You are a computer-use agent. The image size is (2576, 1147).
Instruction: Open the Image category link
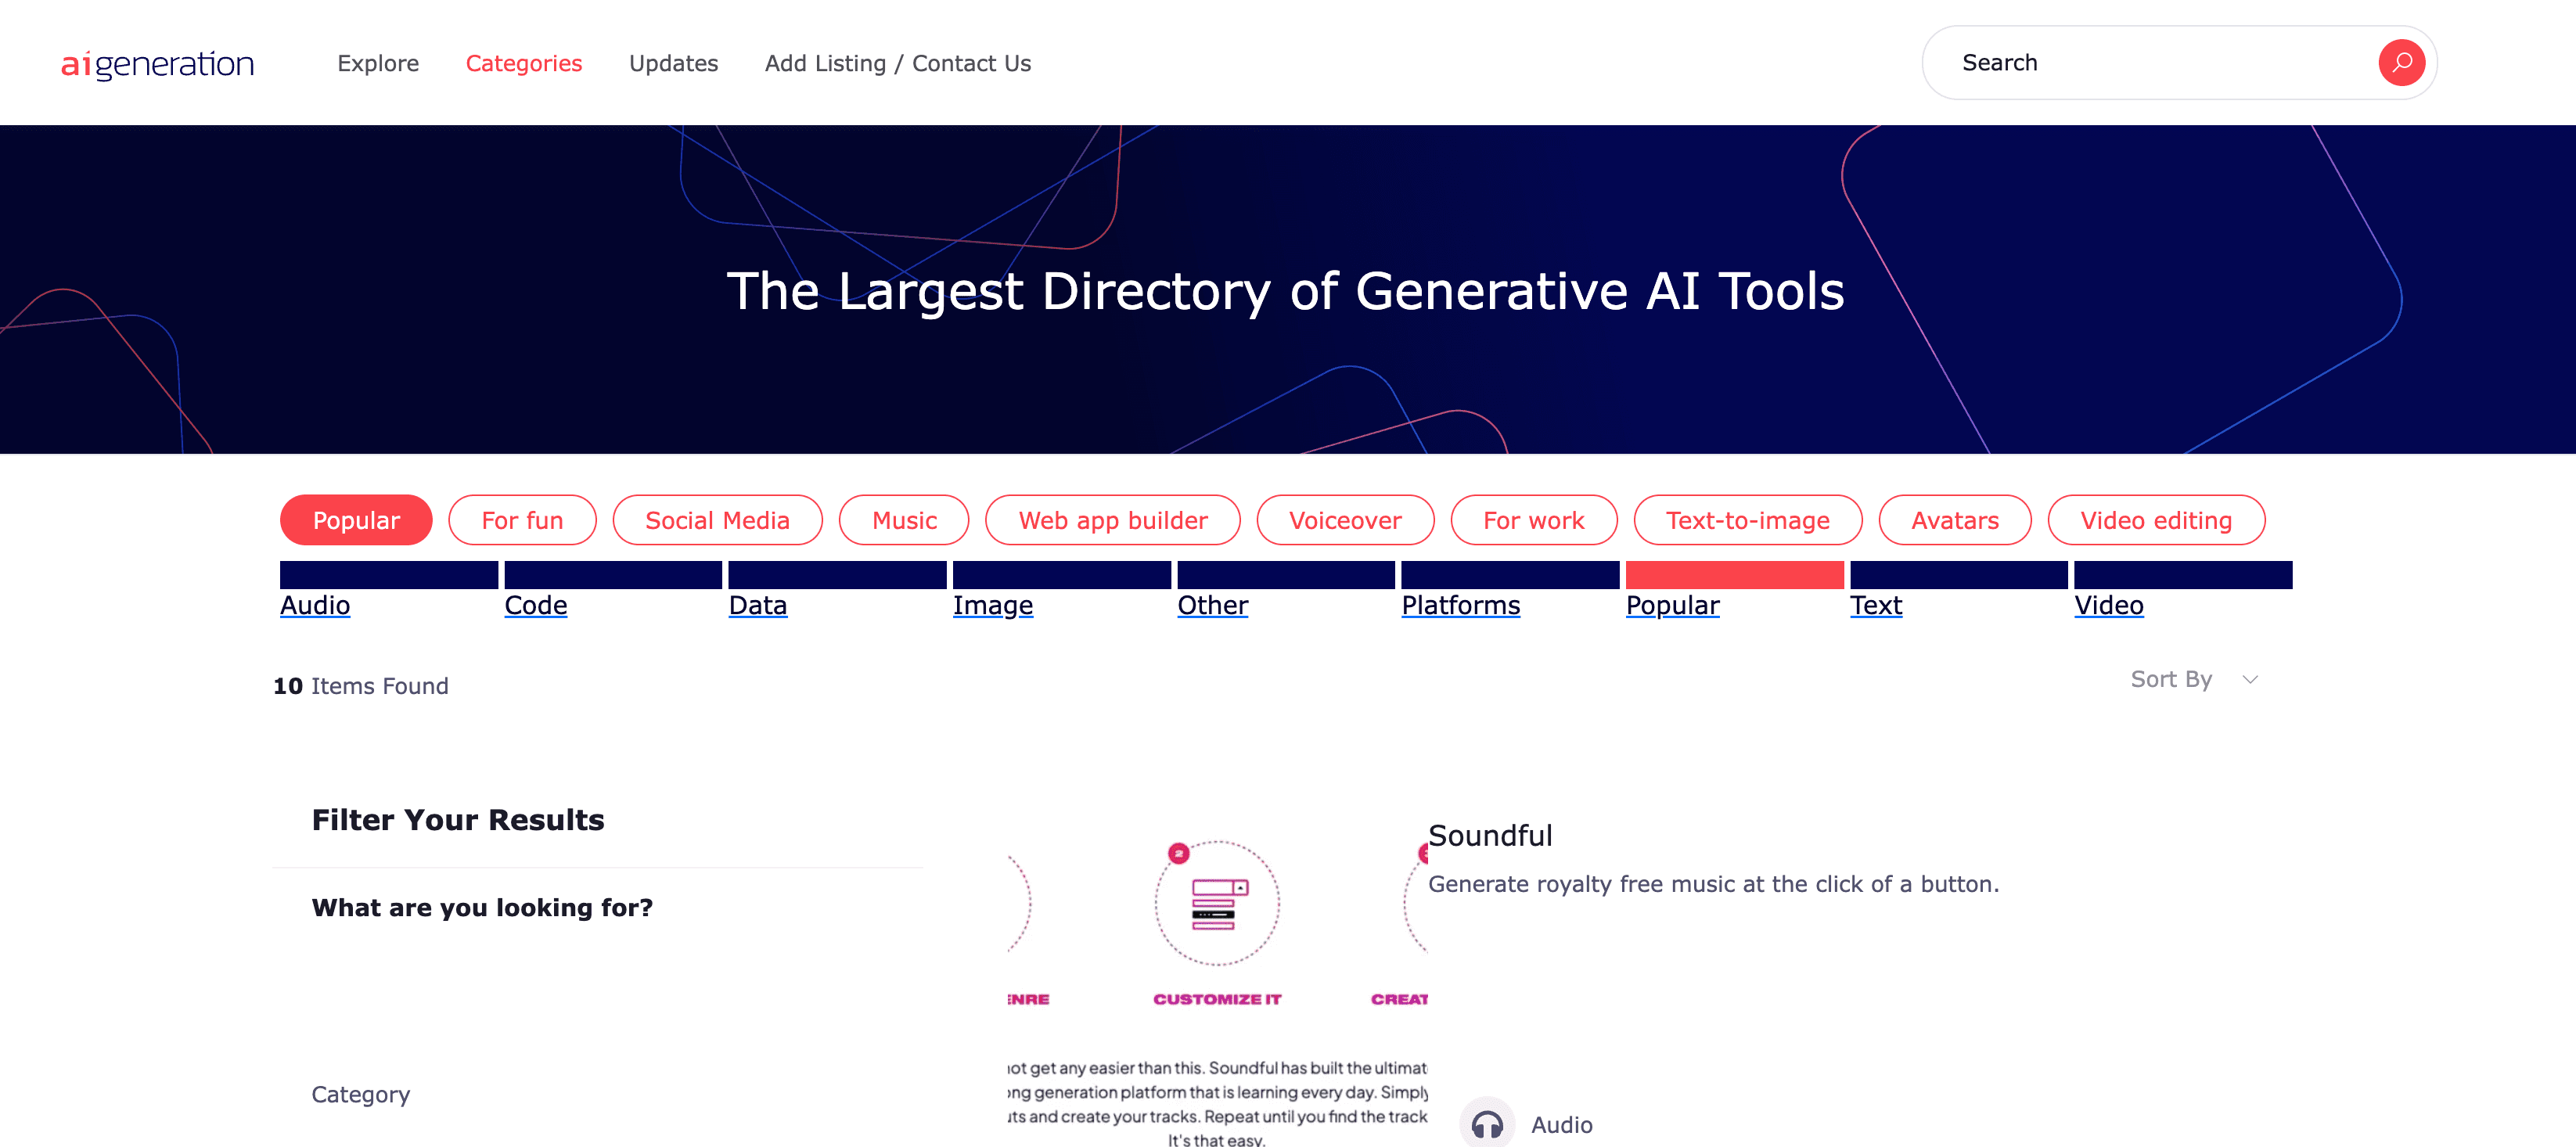click(993, 605)
